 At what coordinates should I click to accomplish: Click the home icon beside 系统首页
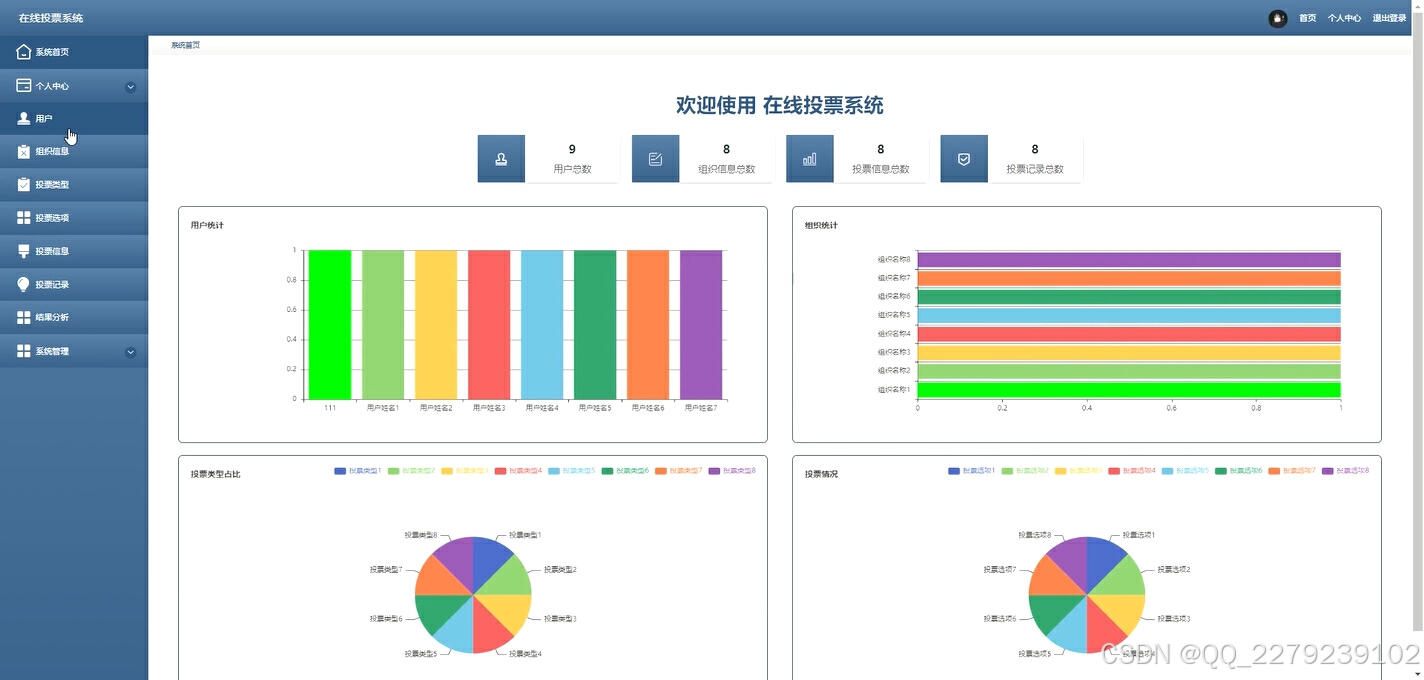[22, 51]
